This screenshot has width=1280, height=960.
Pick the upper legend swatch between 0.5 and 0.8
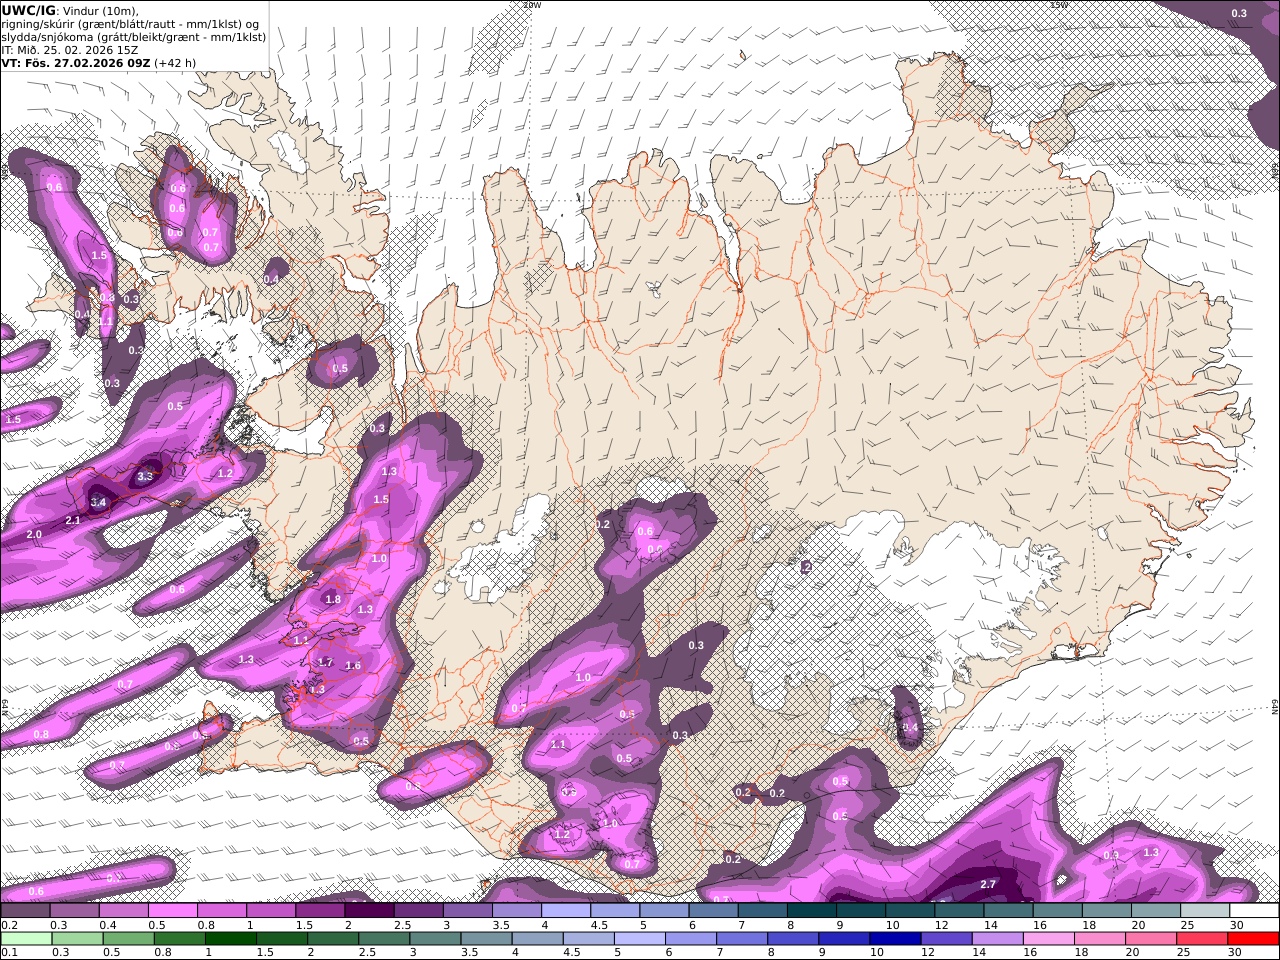[x=172, y=911]
